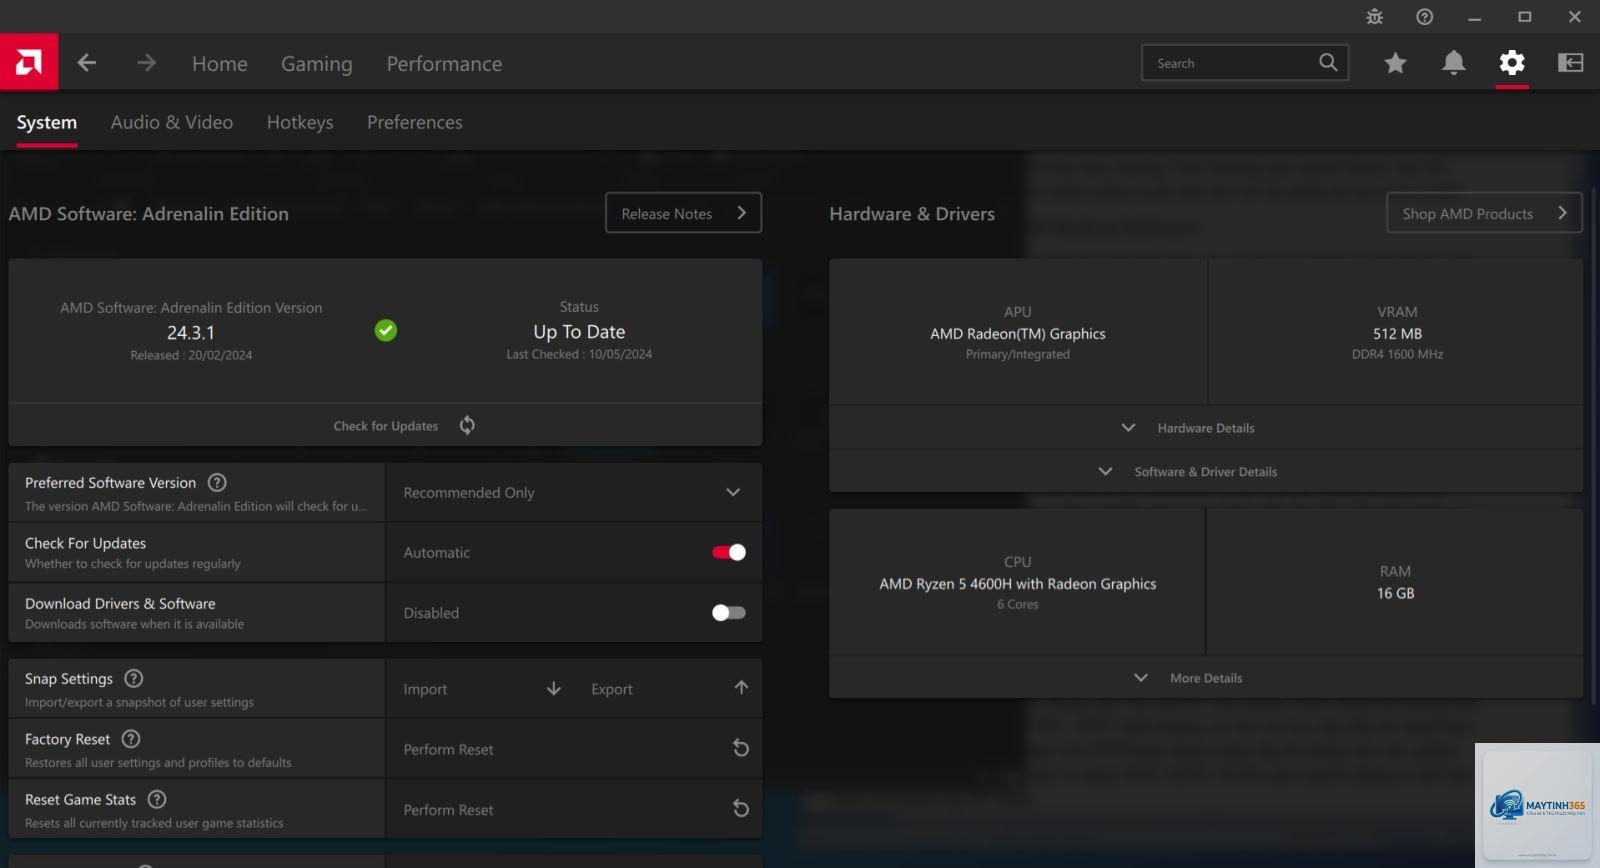Click the Export up arrow icon
Viewport: 1600px width, 868px height.
pyautogui.click(x=741, y=688)
